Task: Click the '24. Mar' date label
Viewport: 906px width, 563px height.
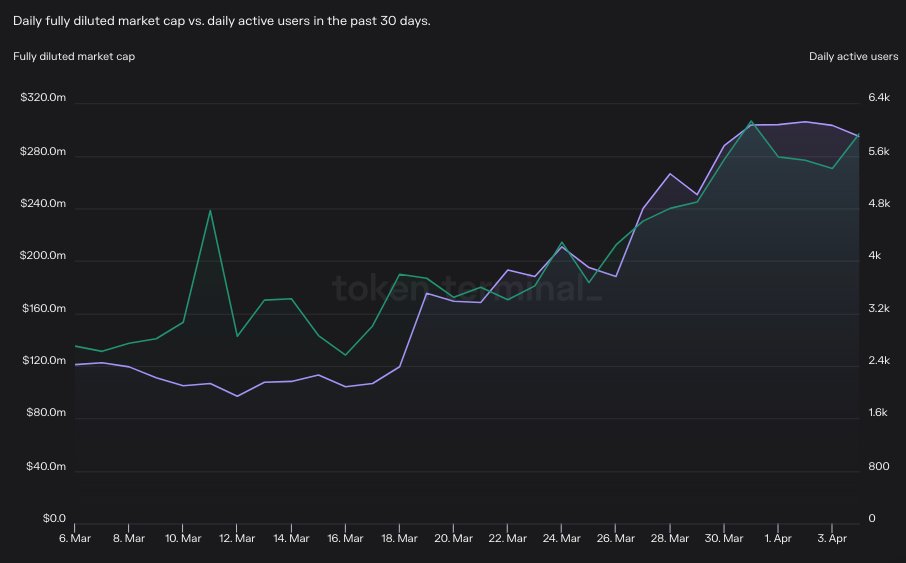Action: click(x=561, y=538)
